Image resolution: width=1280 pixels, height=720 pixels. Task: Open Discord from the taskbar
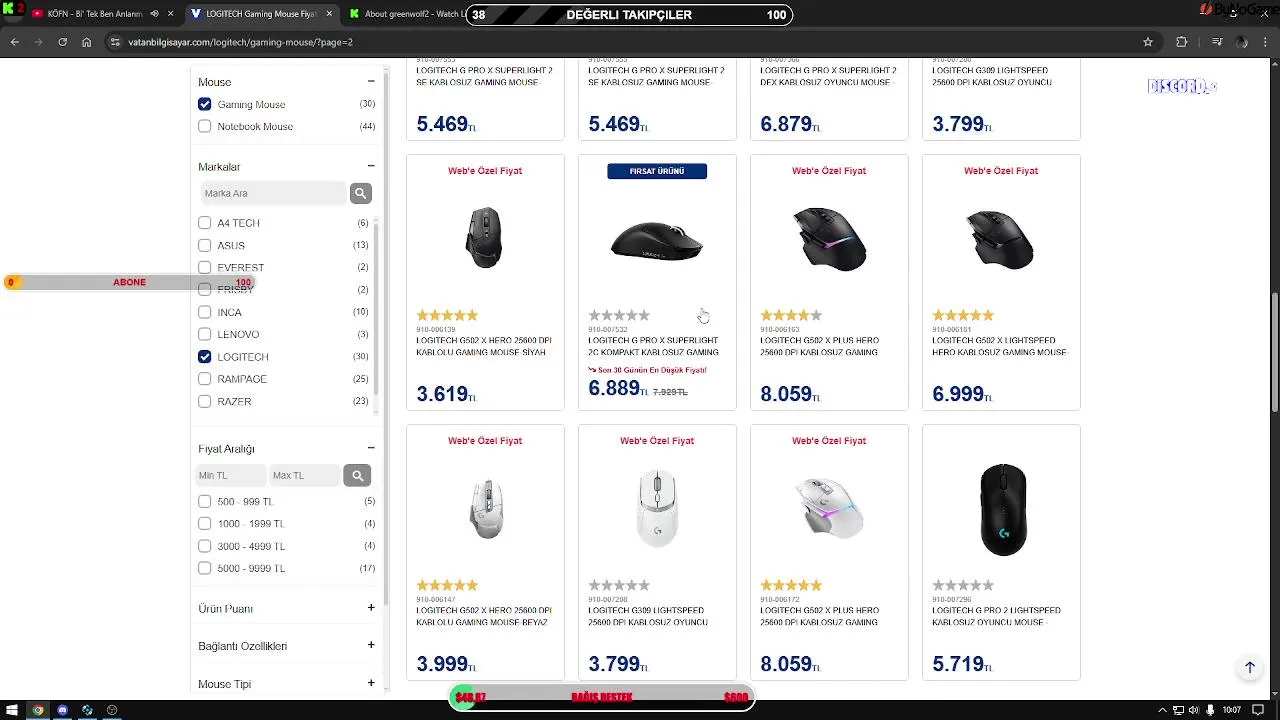[63, 710]
